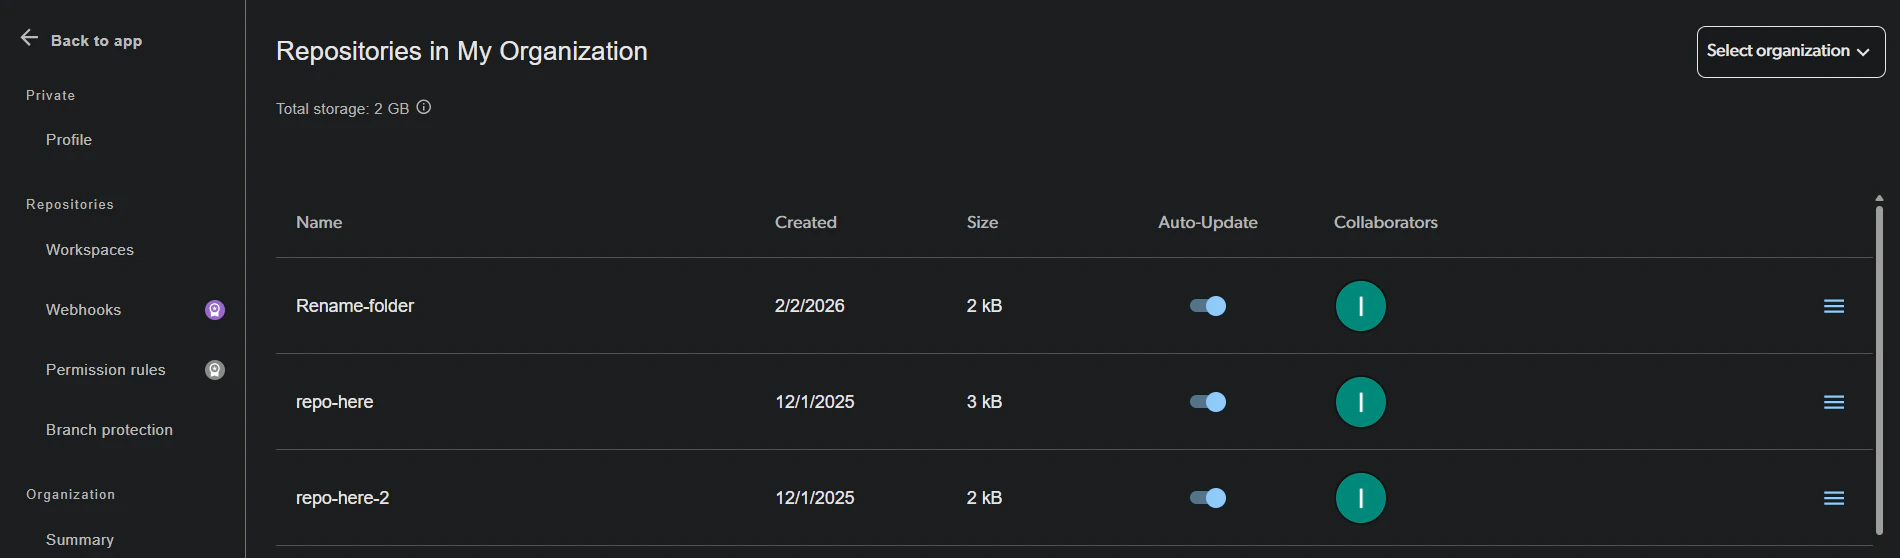The image size is (1900, 558).
Task: Click the Repositories in My Organization heading
Action: [462, 51]
